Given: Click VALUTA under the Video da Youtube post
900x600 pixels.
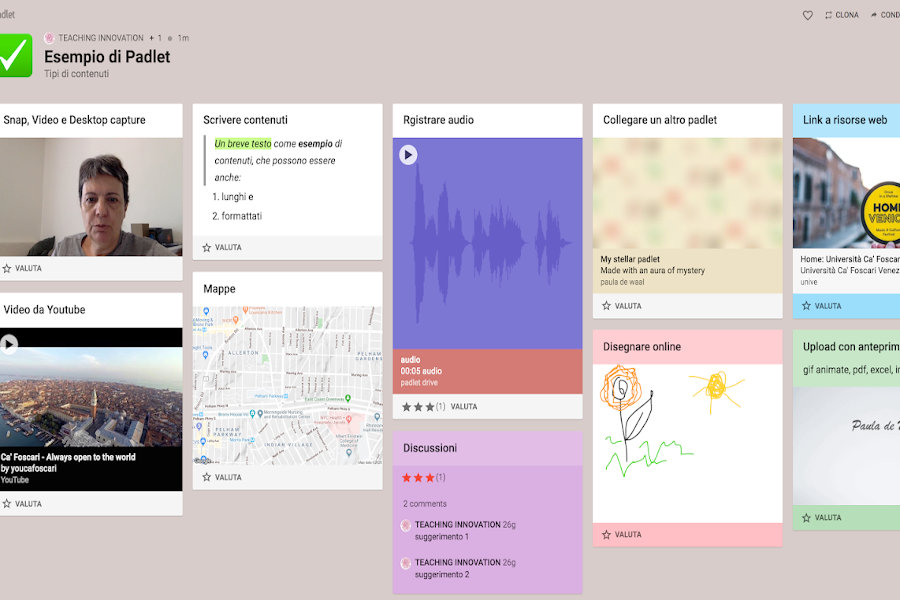Looking at the screenshot, I should click(28, 504).
